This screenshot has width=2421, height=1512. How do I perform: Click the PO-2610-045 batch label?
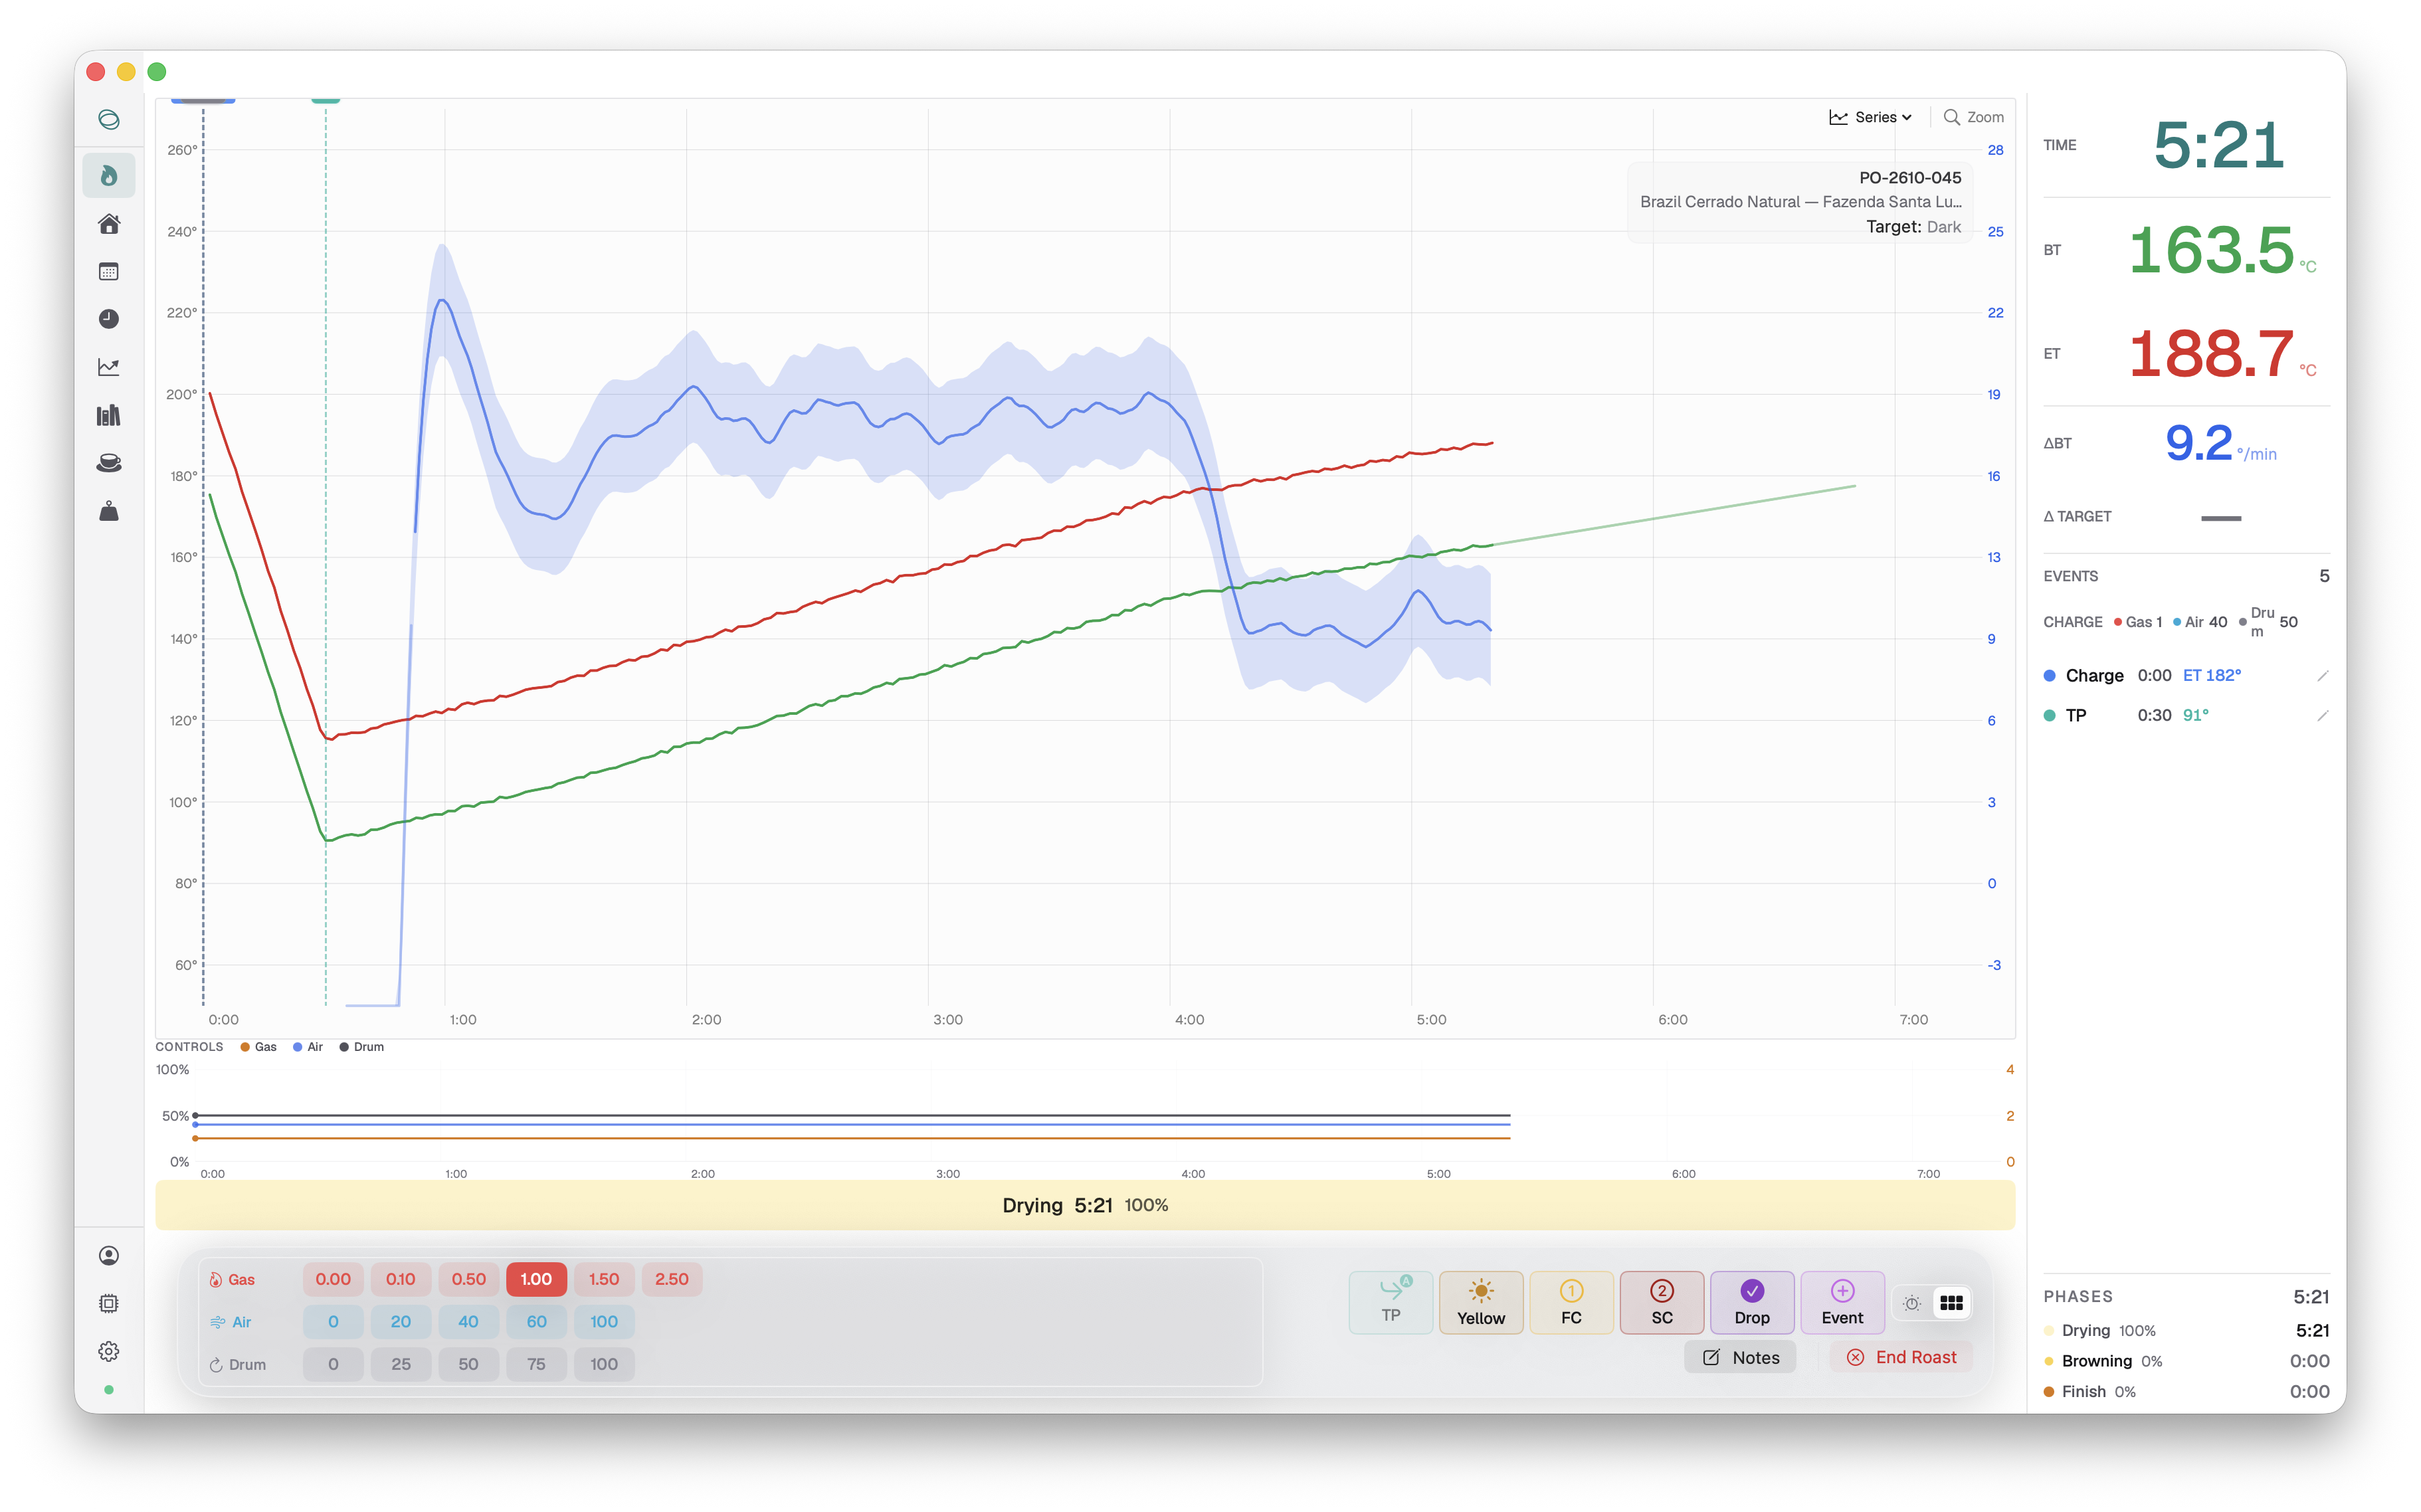1910,178
